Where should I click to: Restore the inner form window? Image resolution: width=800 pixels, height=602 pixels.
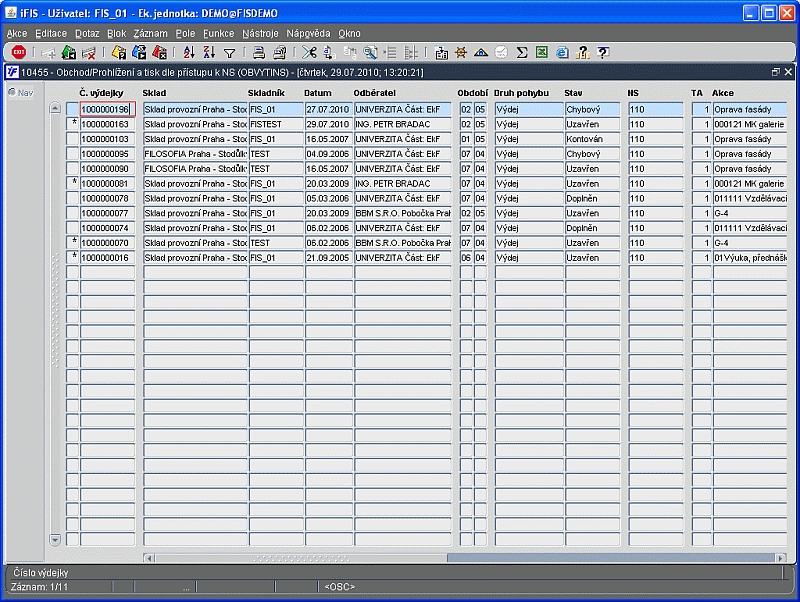click(x=776, y=72)
